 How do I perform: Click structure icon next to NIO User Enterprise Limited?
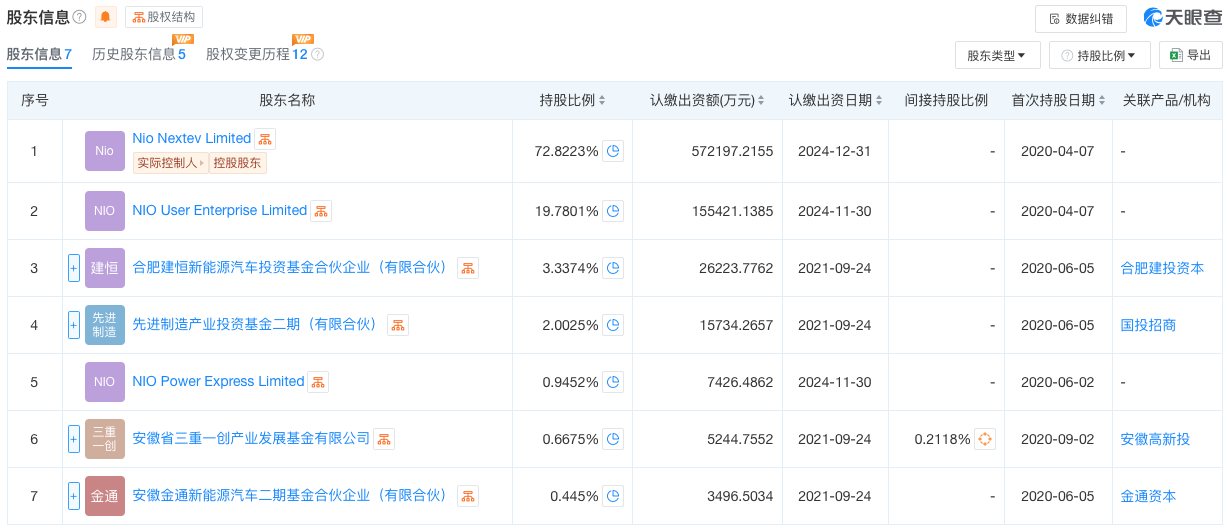[320, 211]
